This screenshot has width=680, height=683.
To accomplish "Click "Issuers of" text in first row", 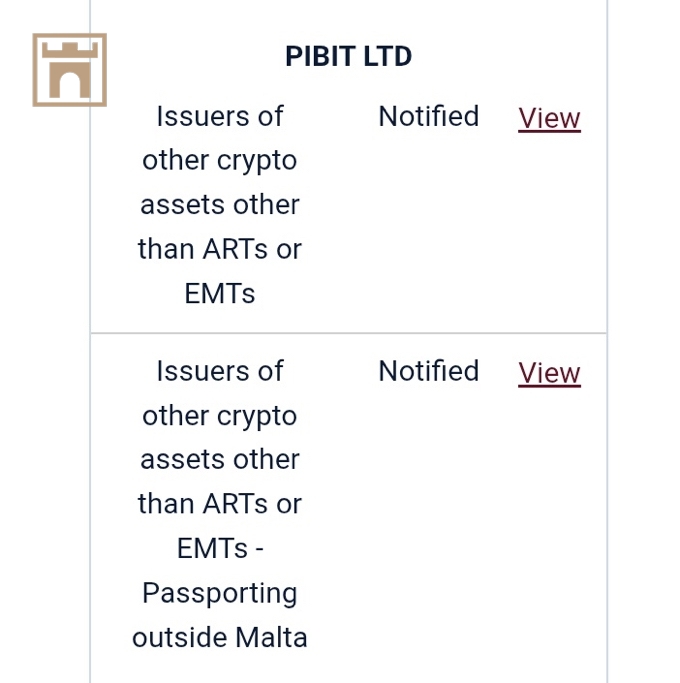I will tap(220, 116).
